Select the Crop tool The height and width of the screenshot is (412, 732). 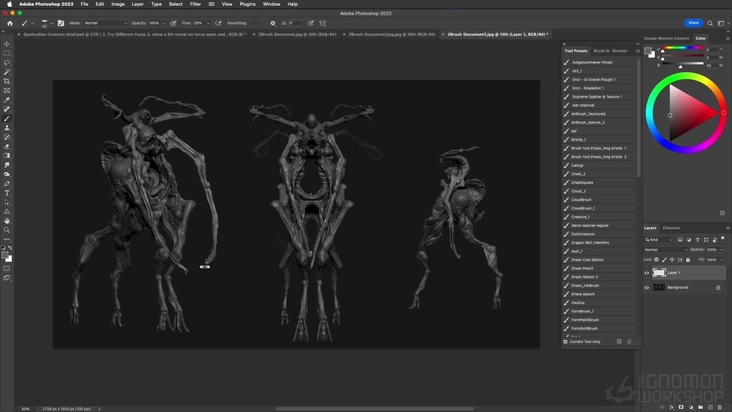point(7,81)
